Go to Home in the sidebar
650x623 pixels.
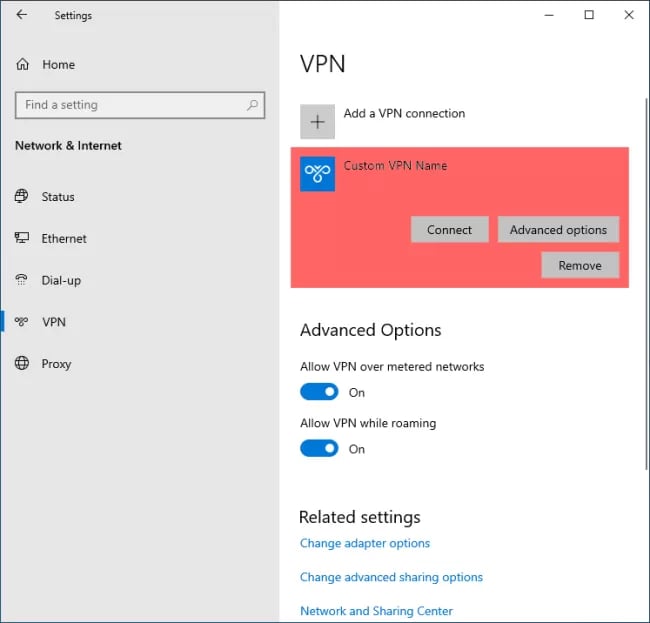58,65
